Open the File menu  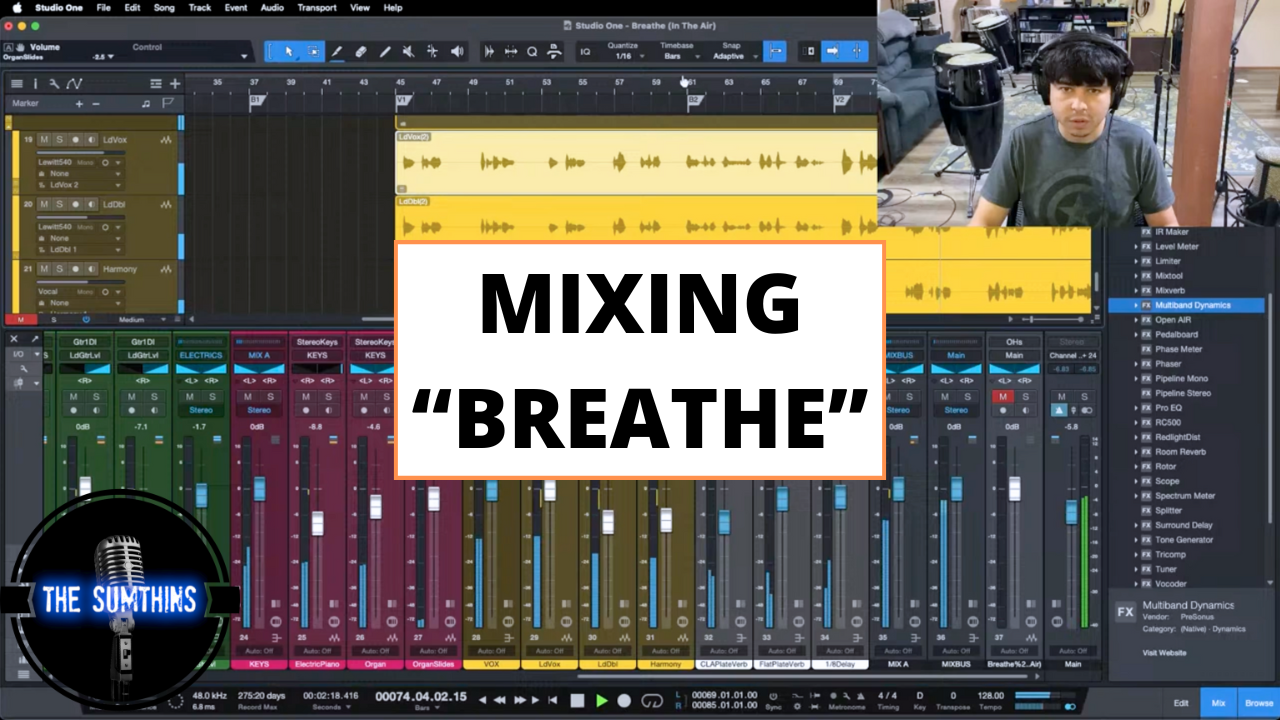pyautogui.click(x=104, y=7)
